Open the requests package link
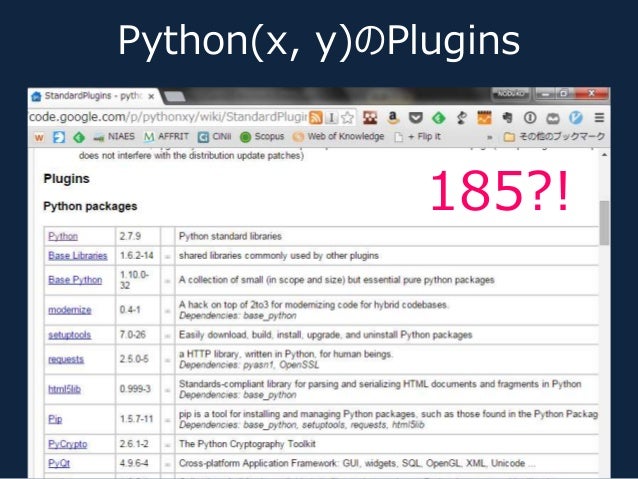The width and height of the screenshot is (638, 479). coord(66,359)
